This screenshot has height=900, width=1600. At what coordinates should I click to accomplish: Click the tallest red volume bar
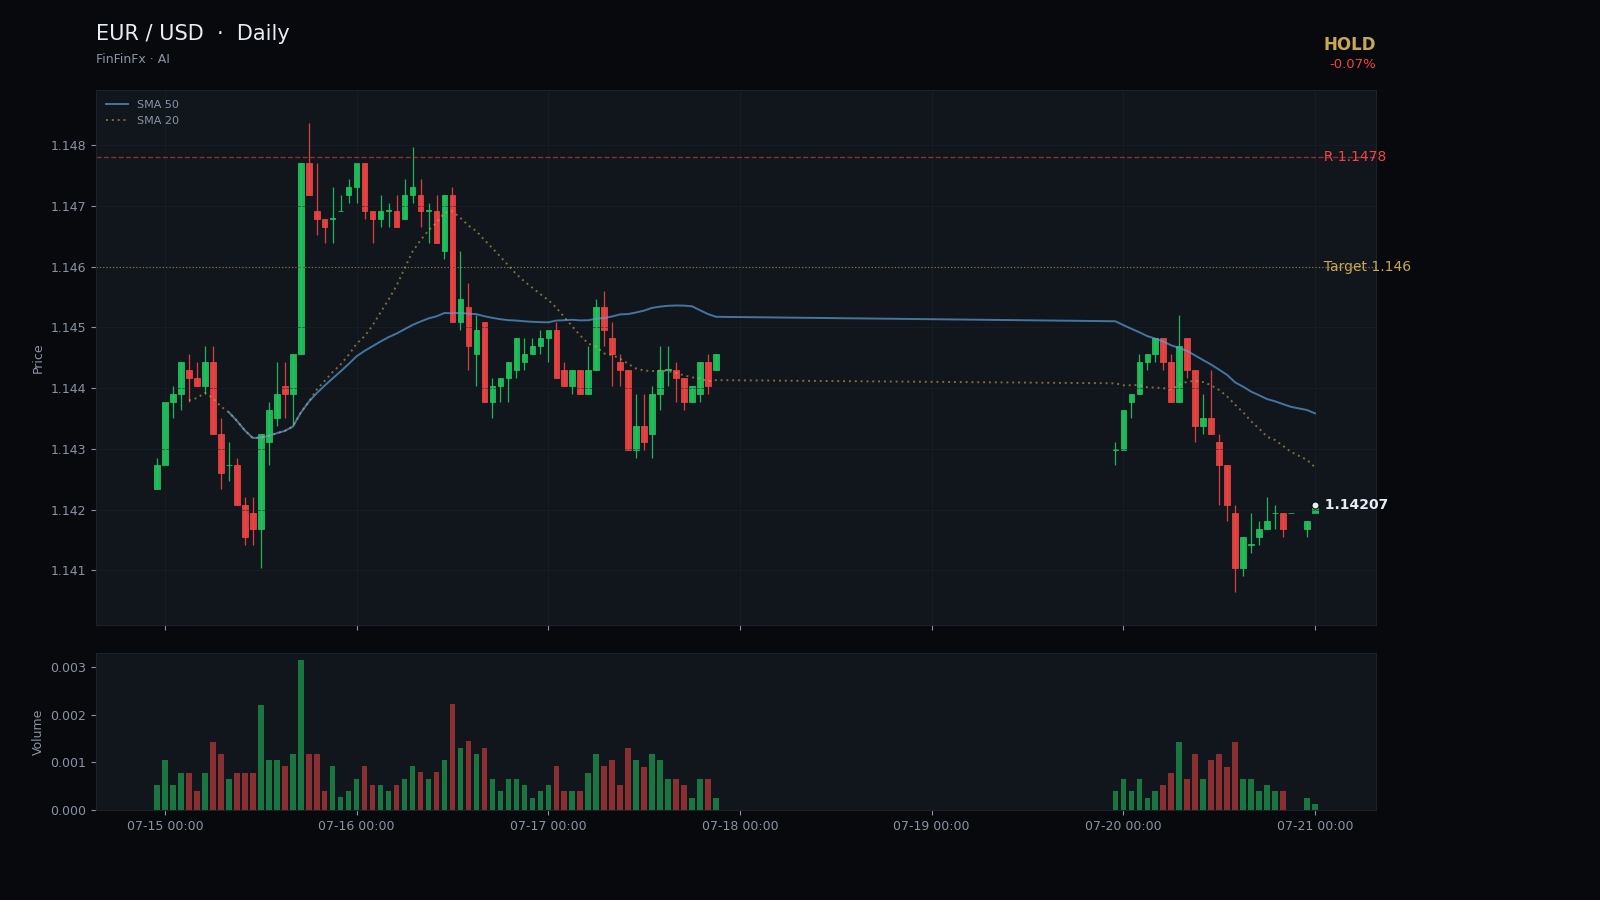click(x=452, y=757)
